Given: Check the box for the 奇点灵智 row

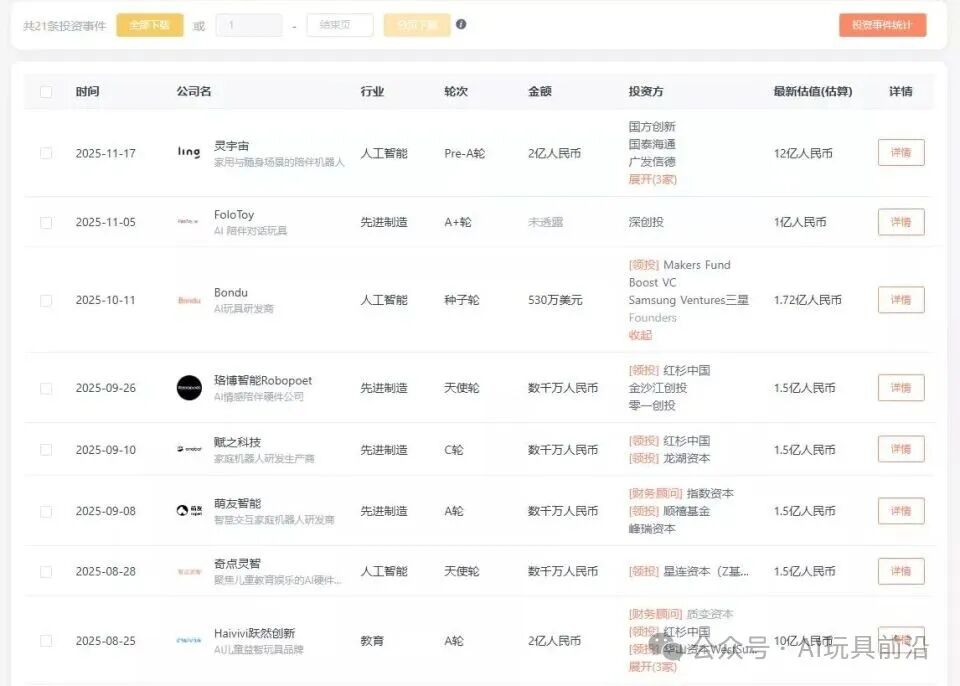Looking at the screenshot, I should pyautogui.click(x=46, y=571).
